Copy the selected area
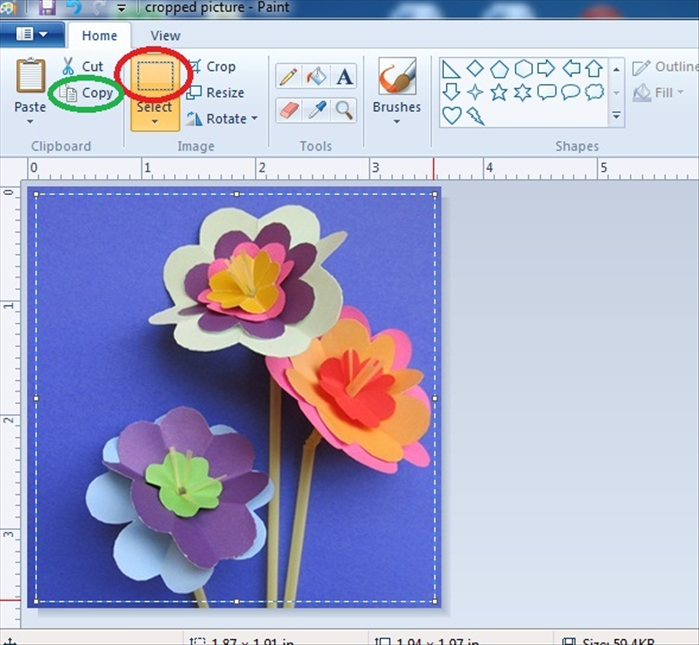The width and height of the screenshot is (699, 645). tap(86, 93)
